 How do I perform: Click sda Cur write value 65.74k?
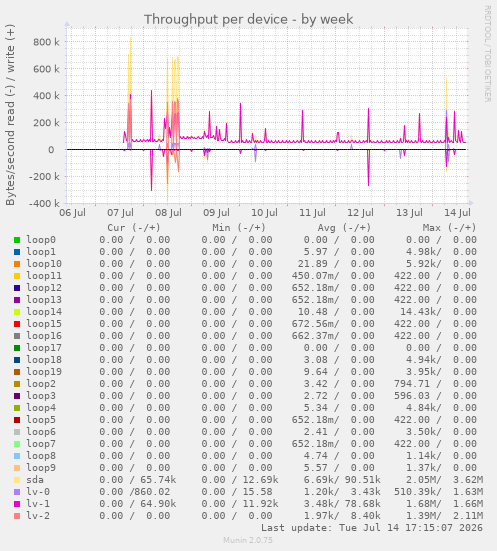(x=158, y=480)
